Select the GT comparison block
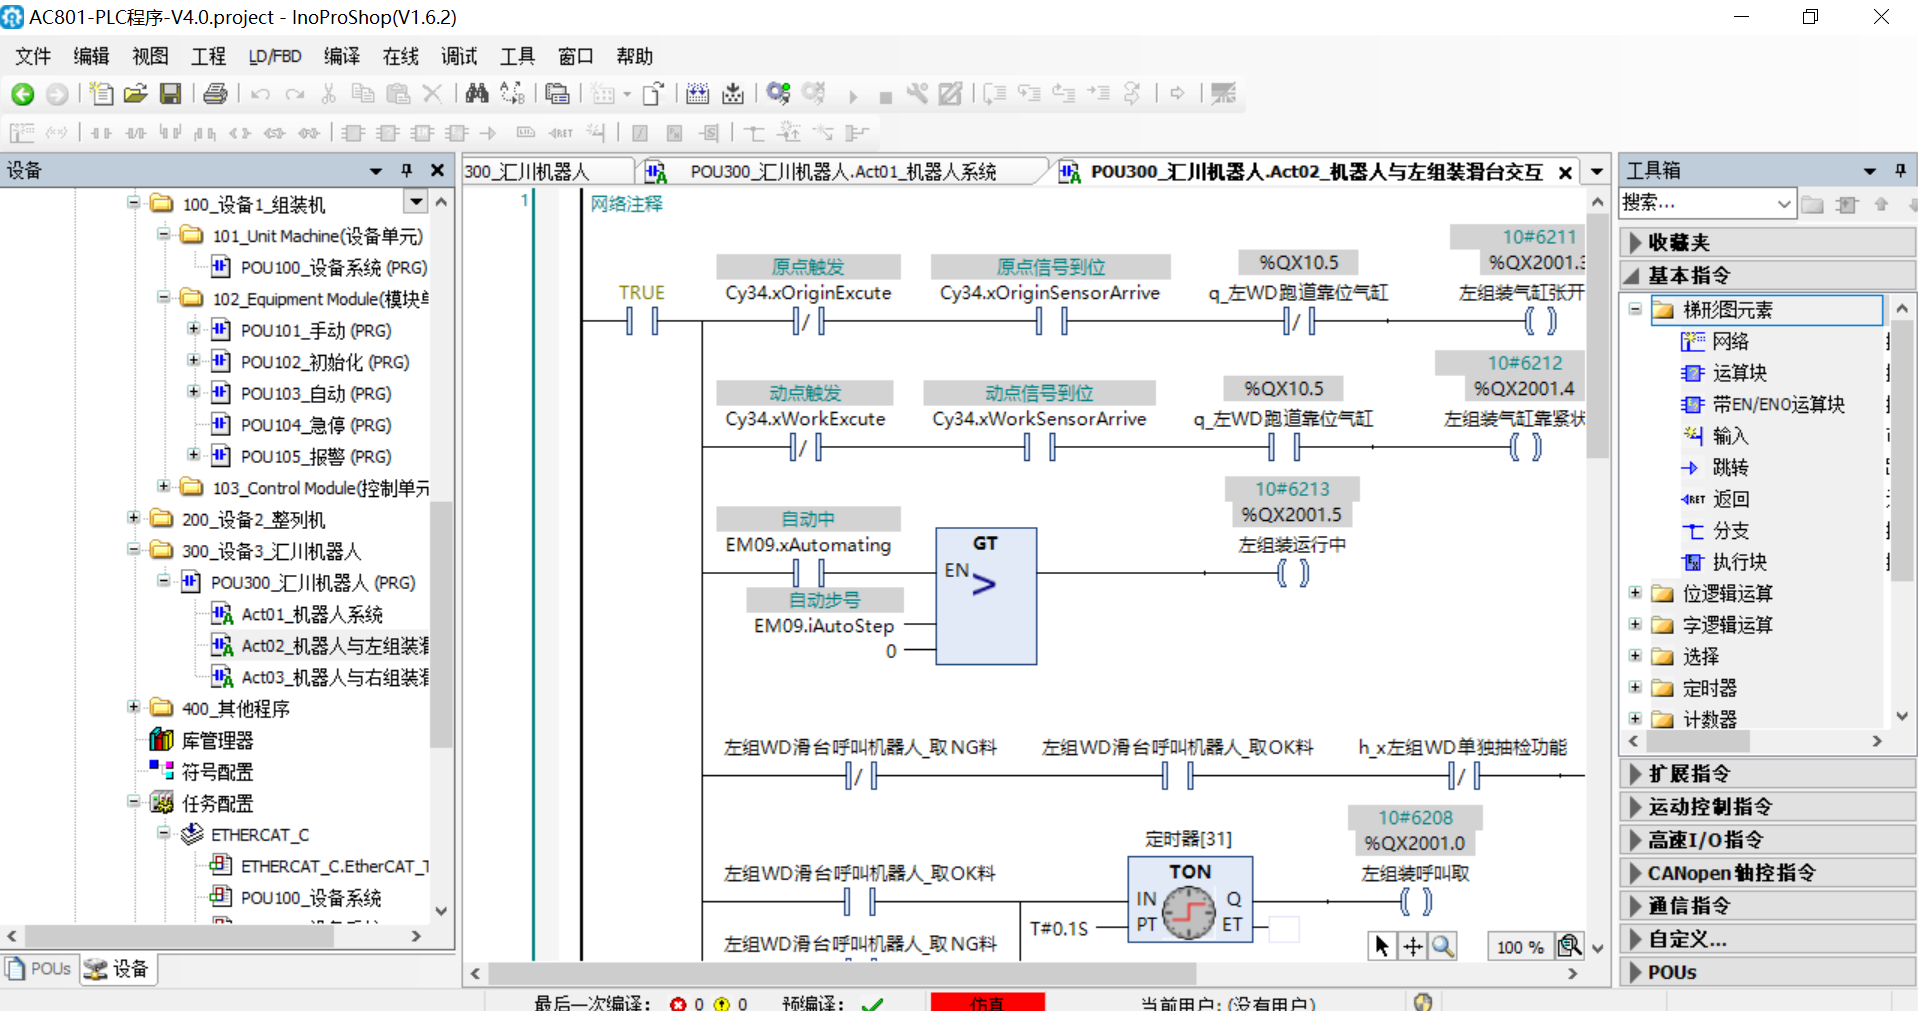 coord(986,596)
